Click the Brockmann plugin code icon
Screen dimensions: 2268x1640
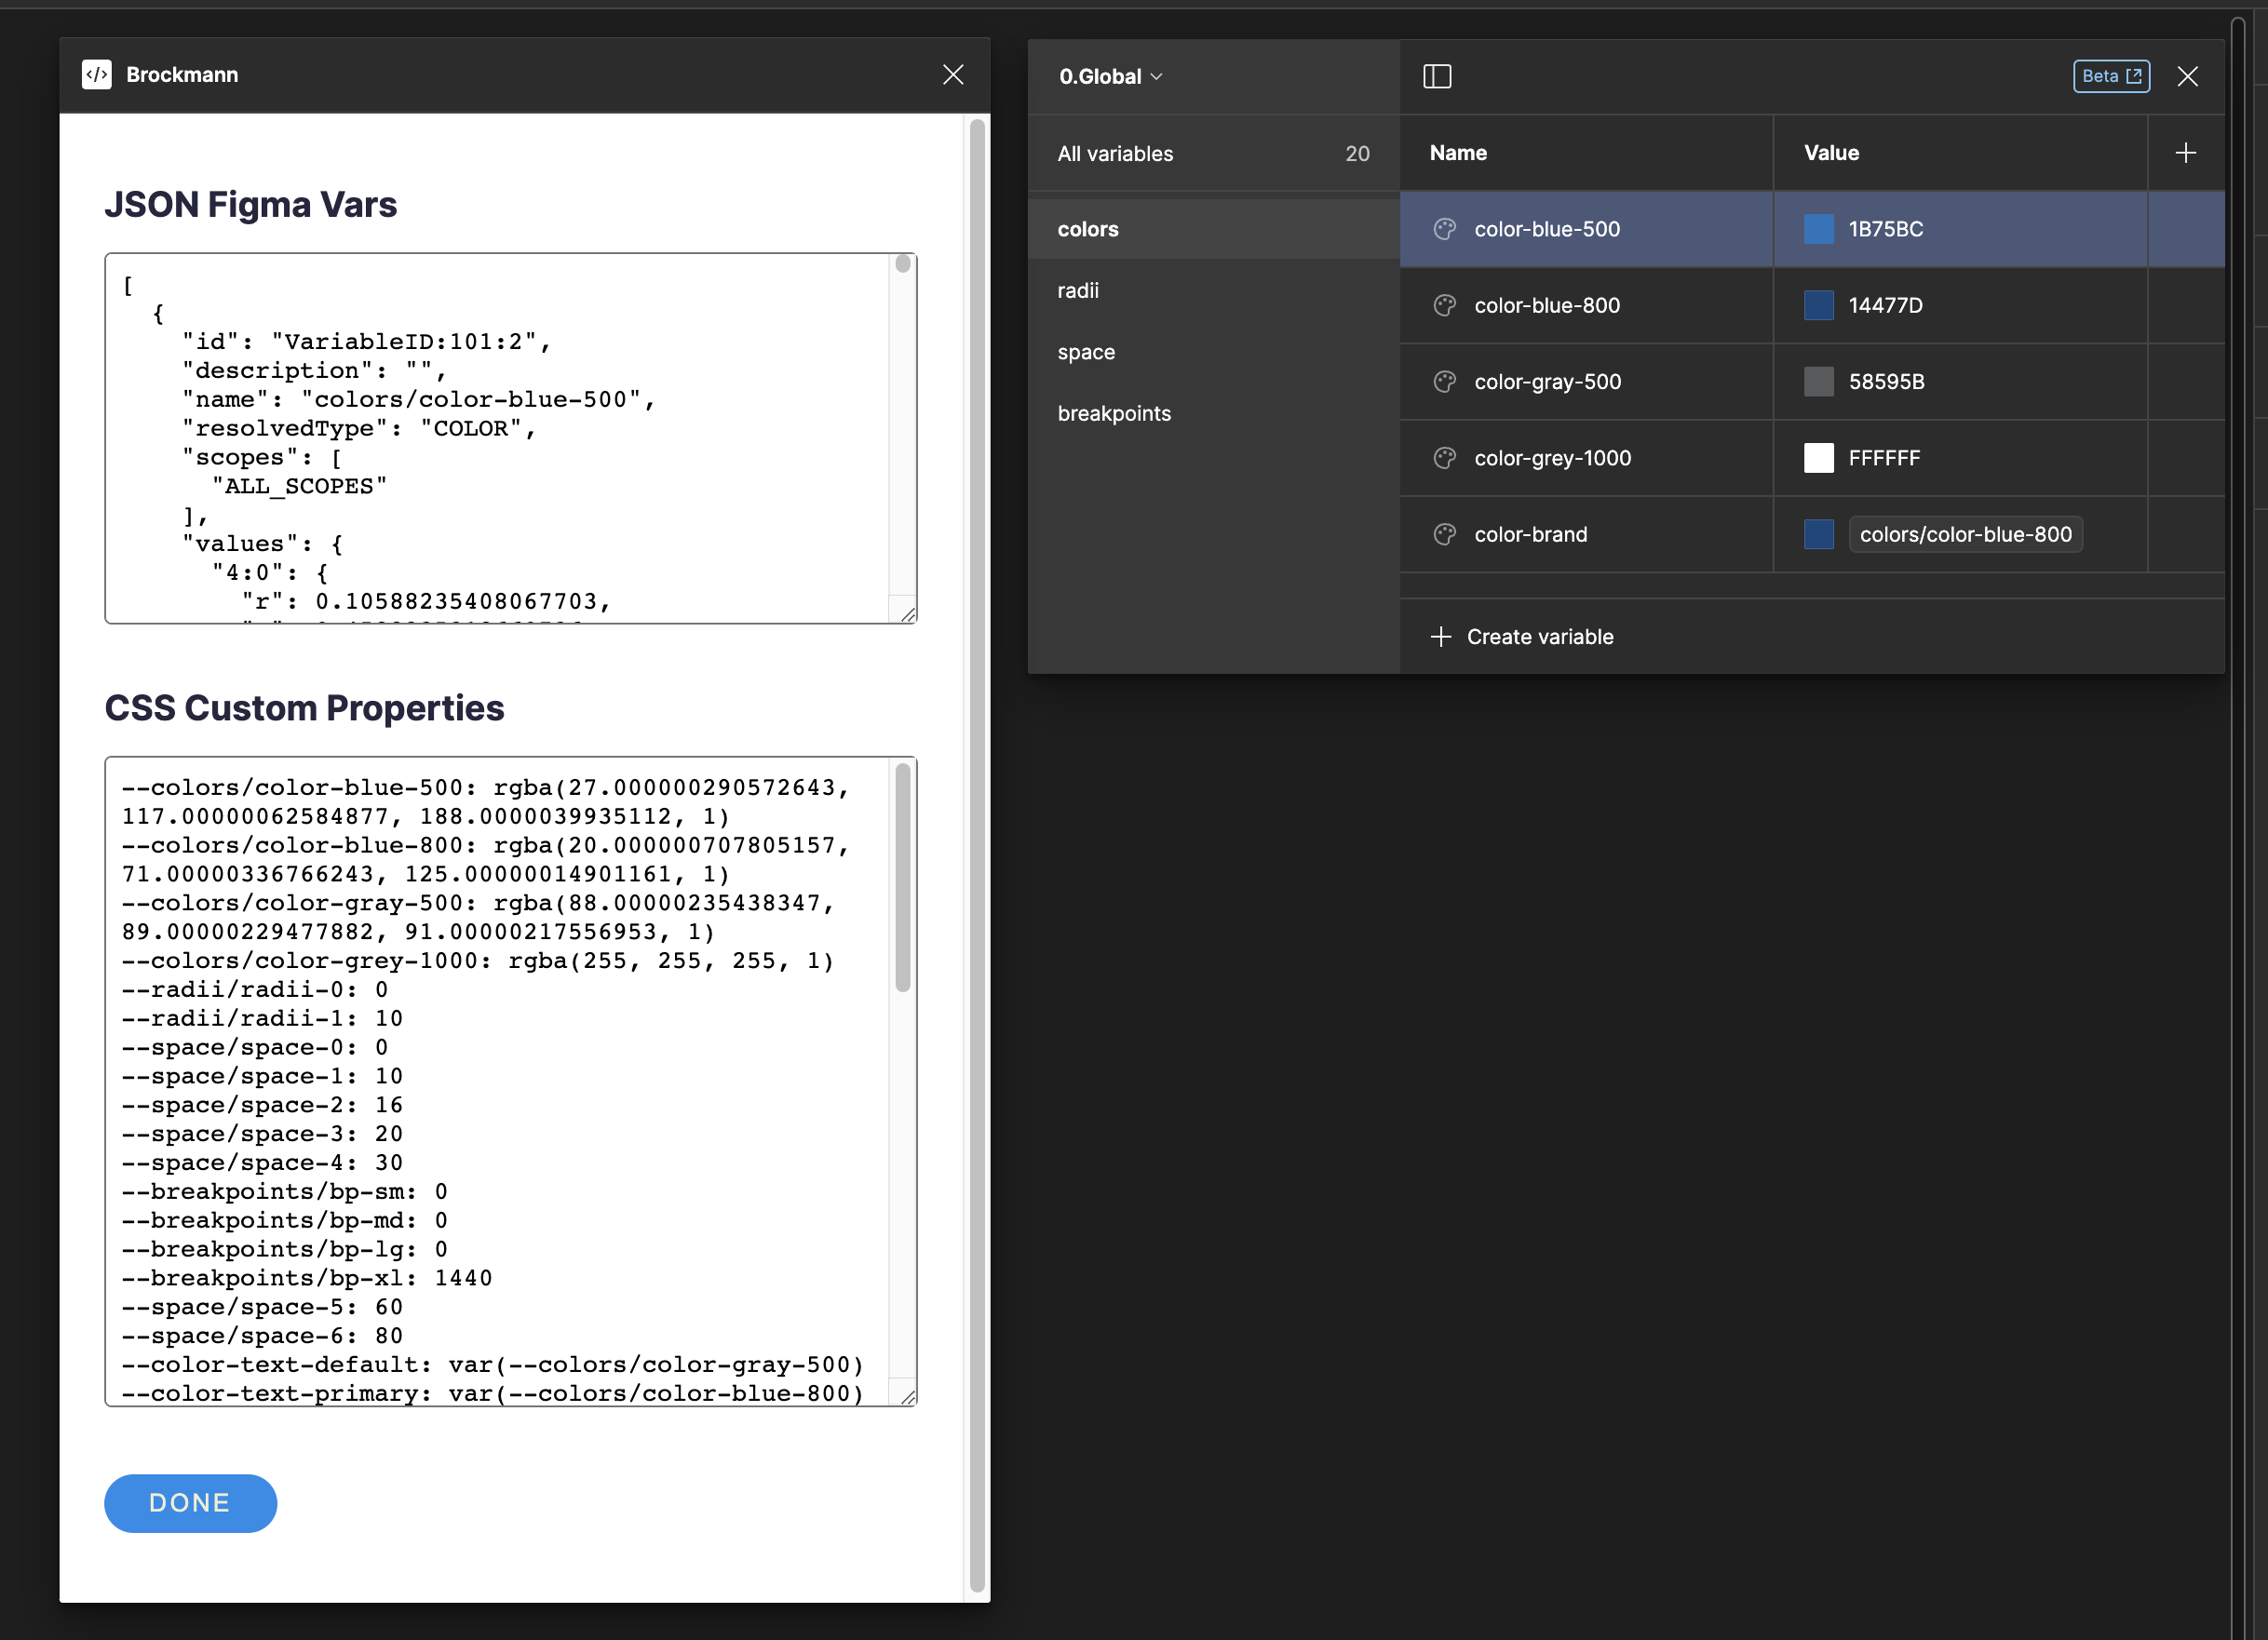[x=97, y=74]
